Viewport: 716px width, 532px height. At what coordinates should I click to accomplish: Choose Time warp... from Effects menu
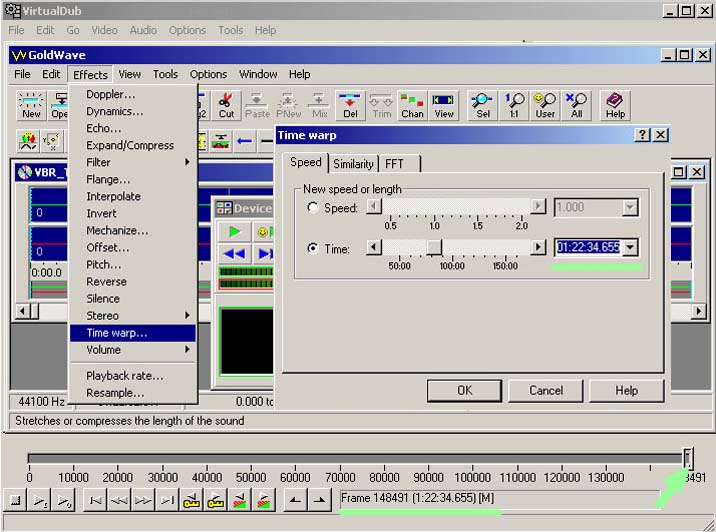(133, 333)
